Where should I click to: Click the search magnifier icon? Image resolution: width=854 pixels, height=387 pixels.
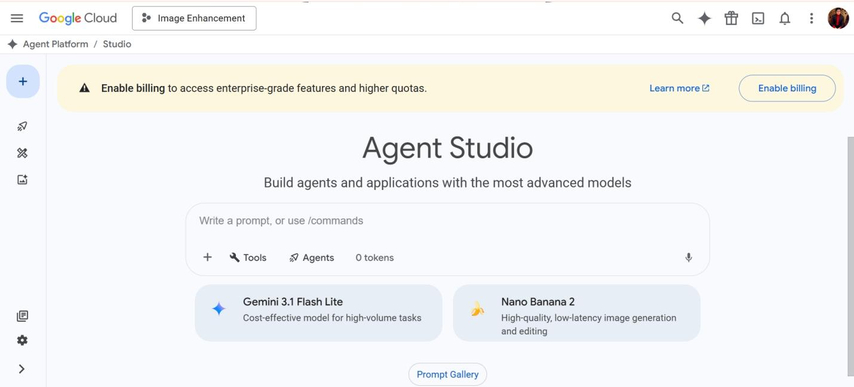click(677, 18)
